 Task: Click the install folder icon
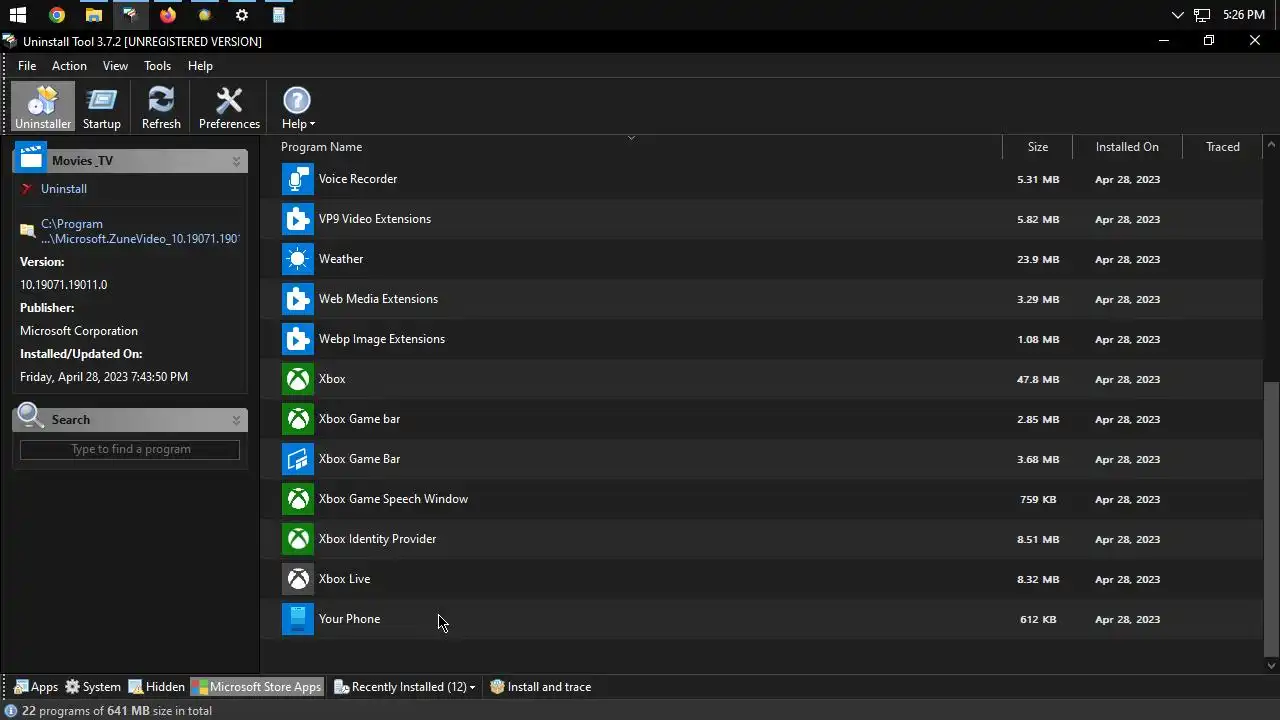click(x=28, y=231)
